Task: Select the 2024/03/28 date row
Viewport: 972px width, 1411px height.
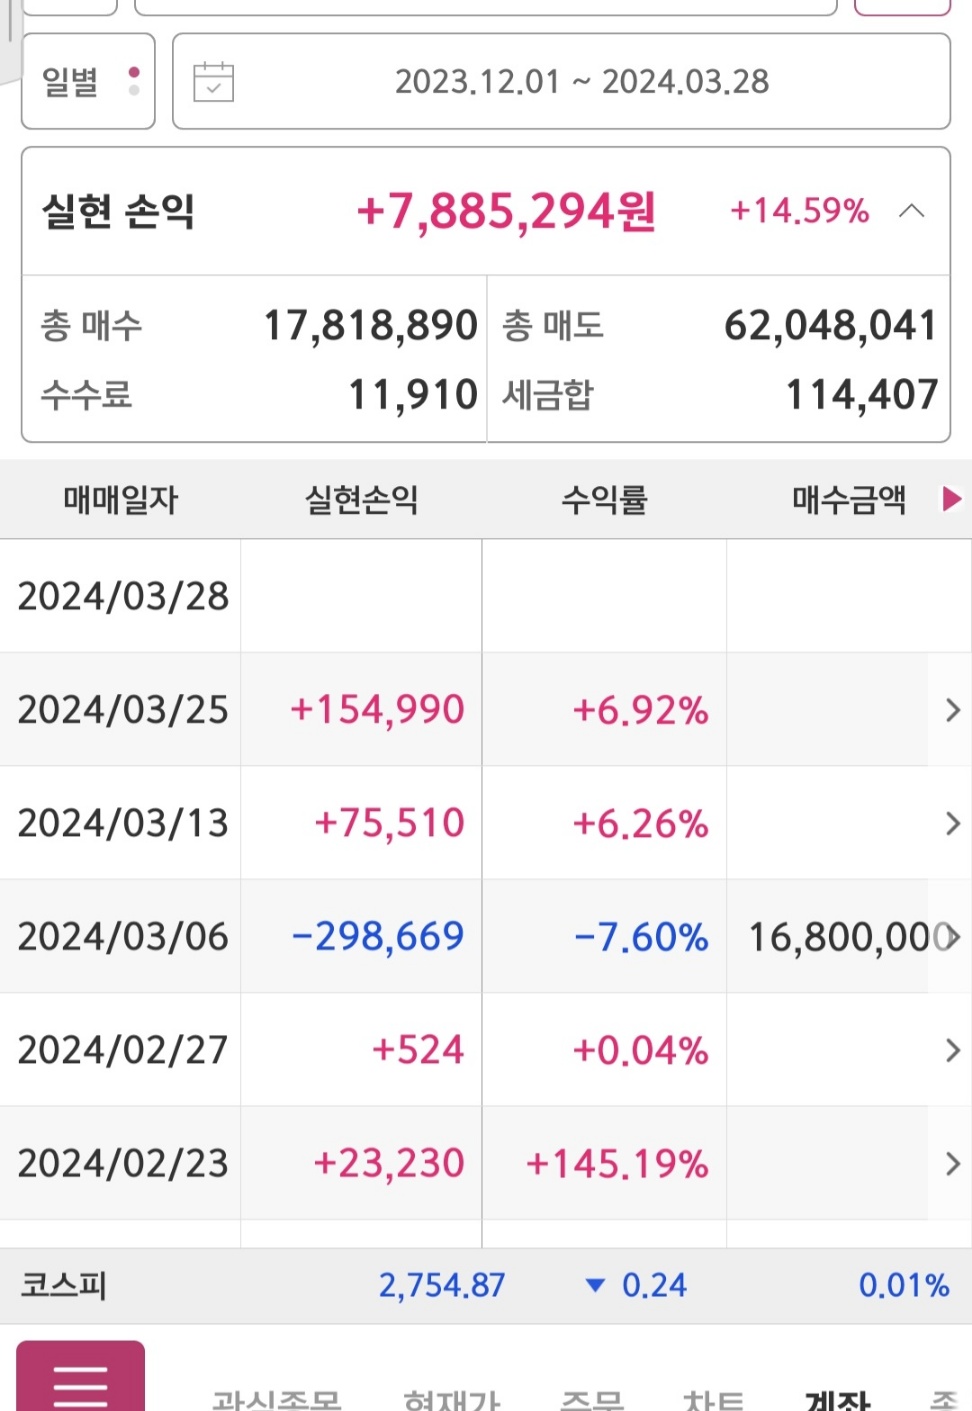Action: 123,596
